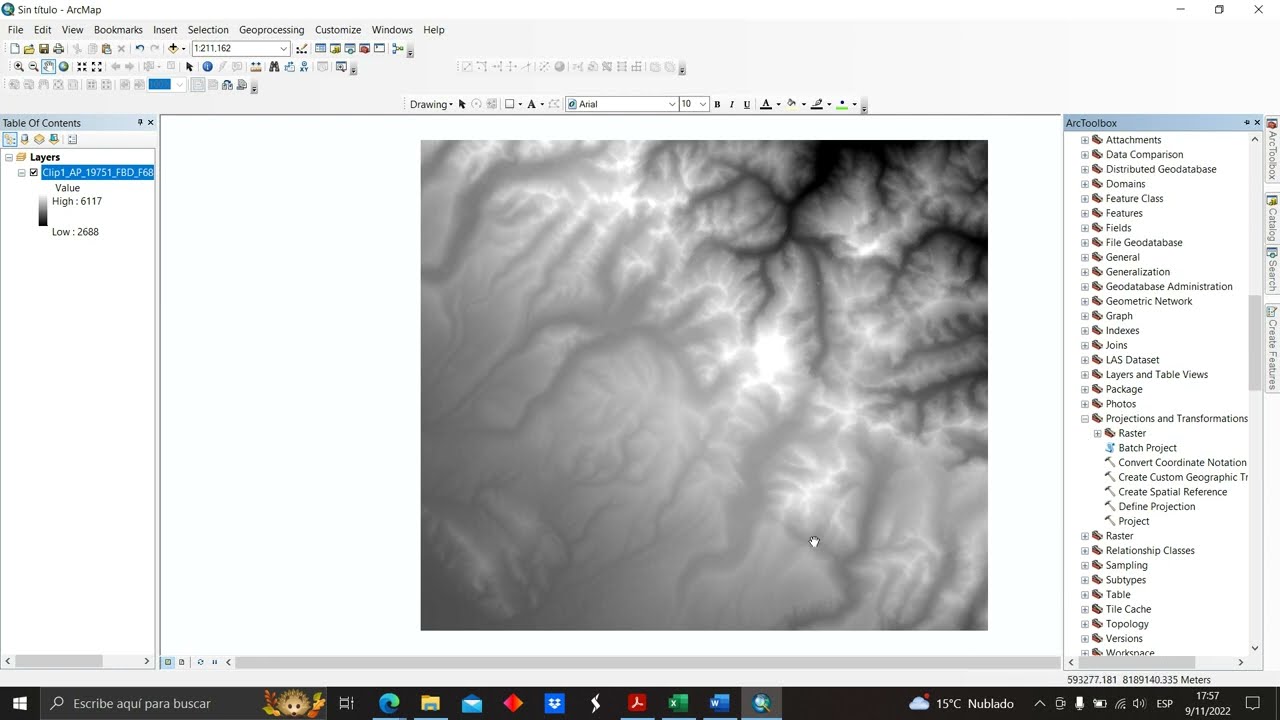Switch TOC to List By Drawing Order
This screenshot has height=720, width=1280.
pos(9,139)
